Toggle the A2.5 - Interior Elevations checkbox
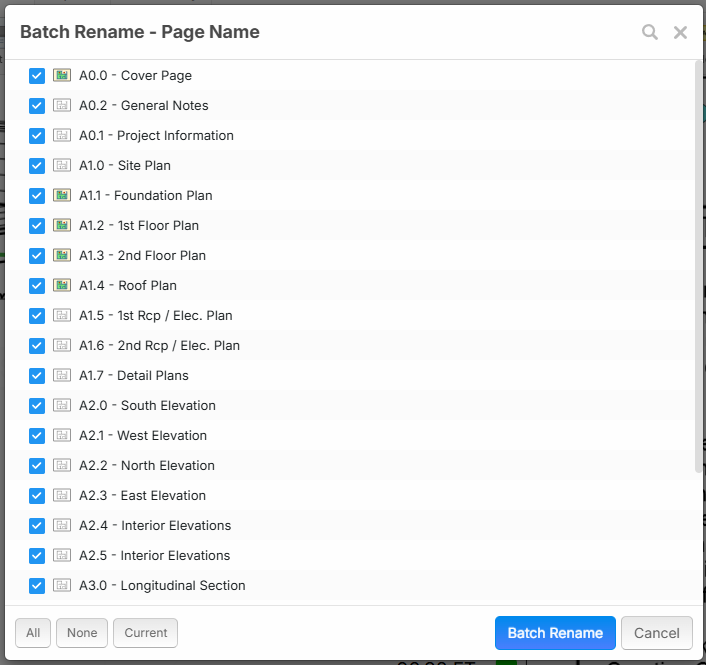The width and height of the screenshot is (706, 665). (x=37, y=556)
